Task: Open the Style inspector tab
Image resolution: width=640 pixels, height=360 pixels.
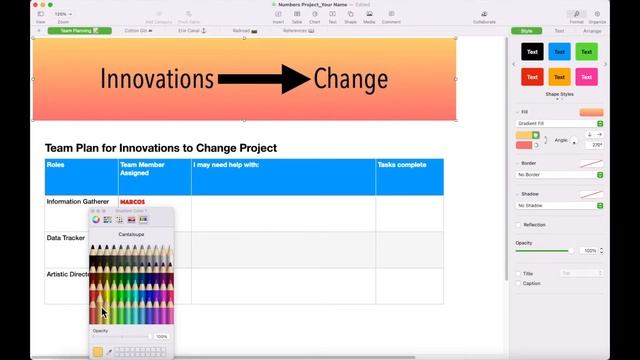Action: click(527, 31)
